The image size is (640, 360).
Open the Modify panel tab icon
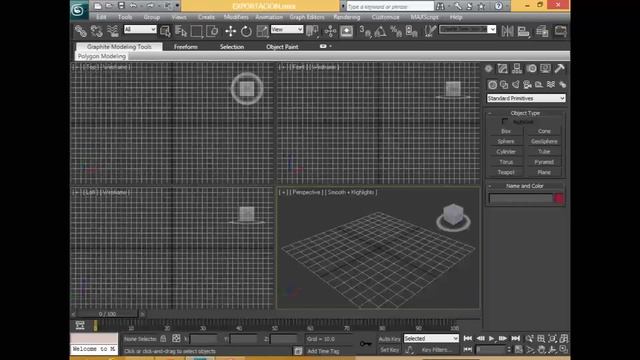[x=502, y=69]
